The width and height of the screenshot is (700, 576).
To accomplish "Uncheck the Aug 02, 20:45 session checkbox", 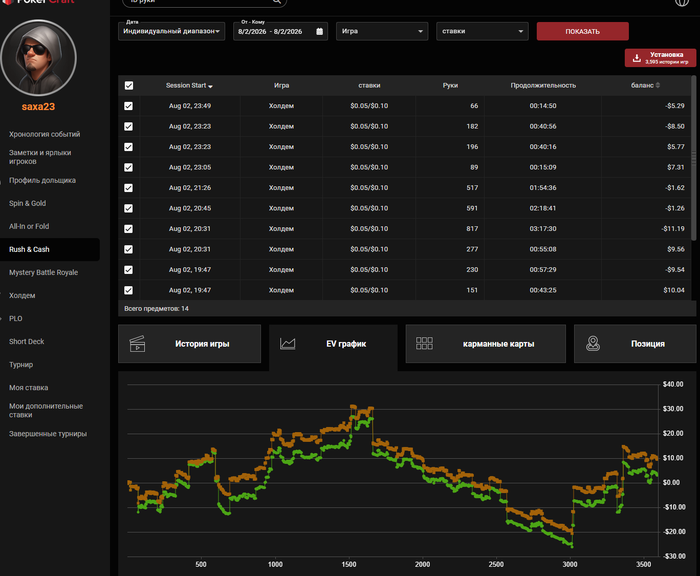I will click(129, 209).
